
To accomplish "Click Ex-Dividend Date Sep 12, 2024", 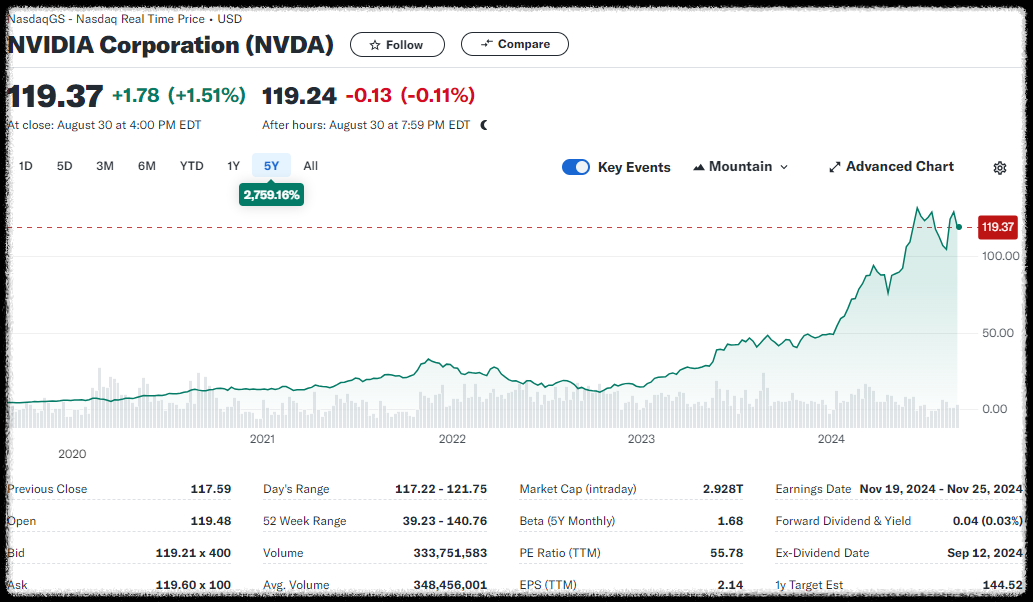I will tap(985, 553).
